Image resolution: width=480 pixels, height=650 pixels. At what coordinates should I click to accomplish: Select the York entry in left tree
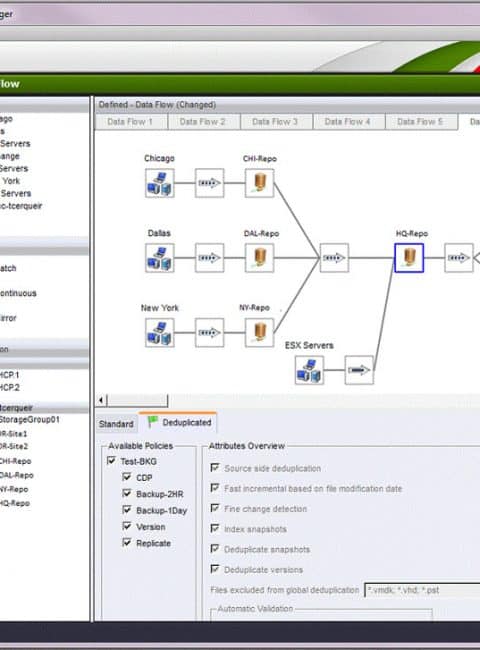(x=11, y=181)
